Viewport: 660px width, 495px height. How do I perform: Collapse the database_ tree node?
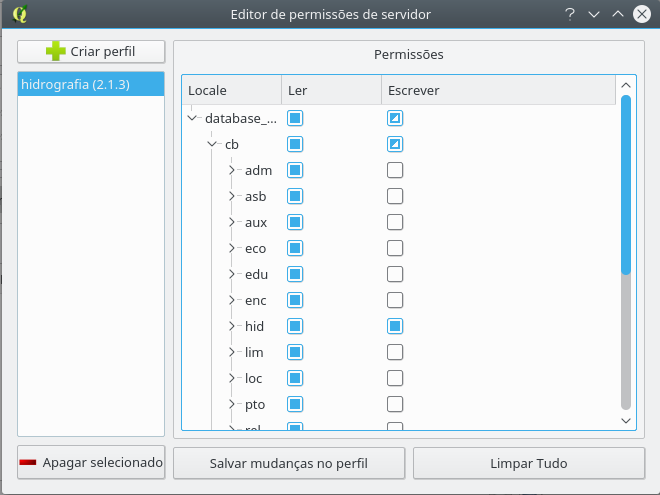pyautogui.click(x=192, y=118)
